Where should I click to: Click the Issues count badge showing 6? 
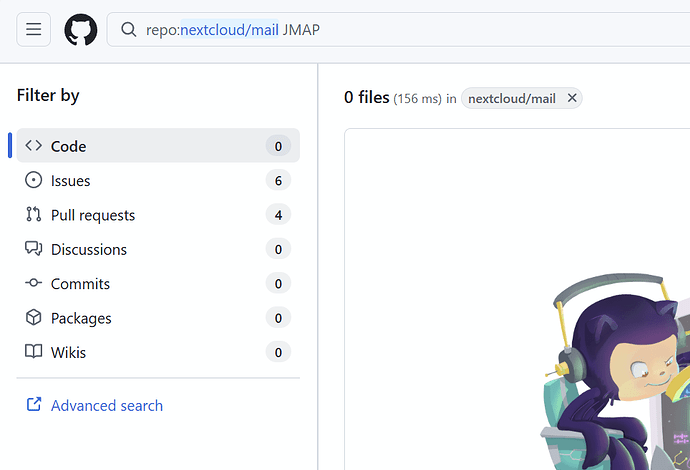tap(278, 180)
